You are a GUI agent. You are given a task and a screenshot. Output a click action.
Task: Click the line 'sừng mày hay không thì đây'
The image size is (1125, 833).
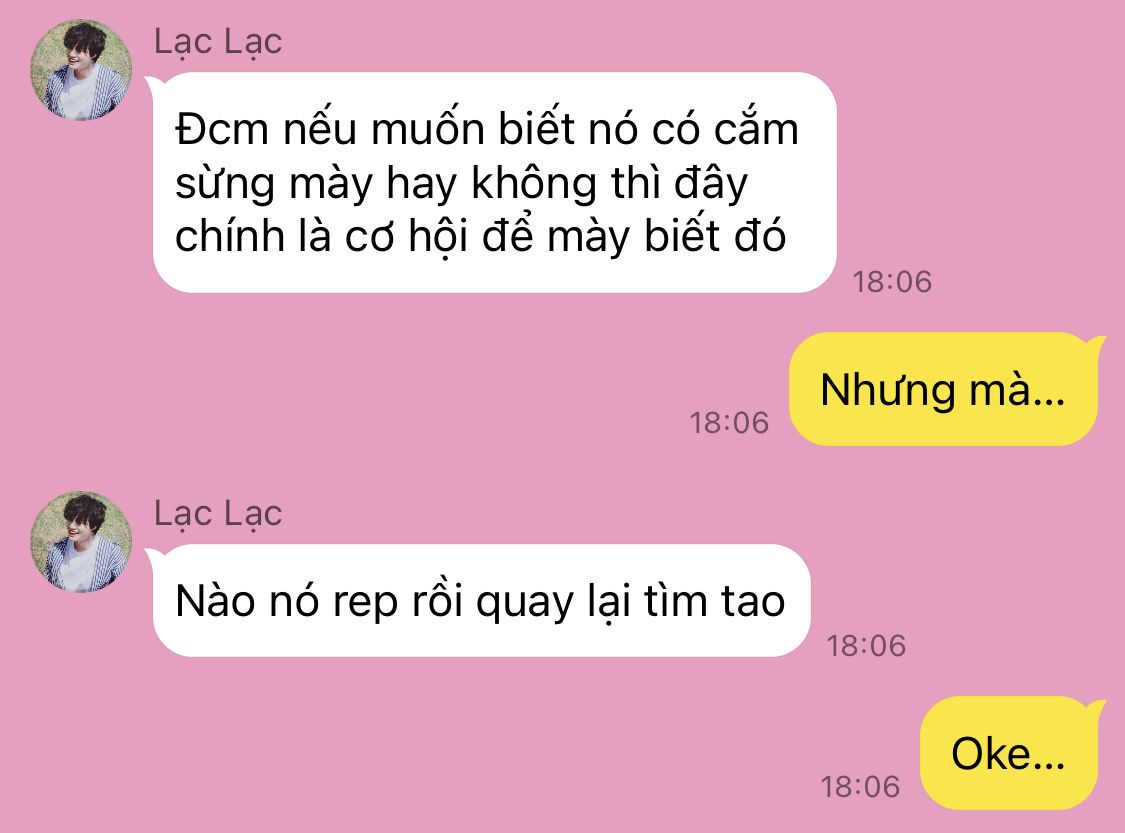[x=461, y=184]
